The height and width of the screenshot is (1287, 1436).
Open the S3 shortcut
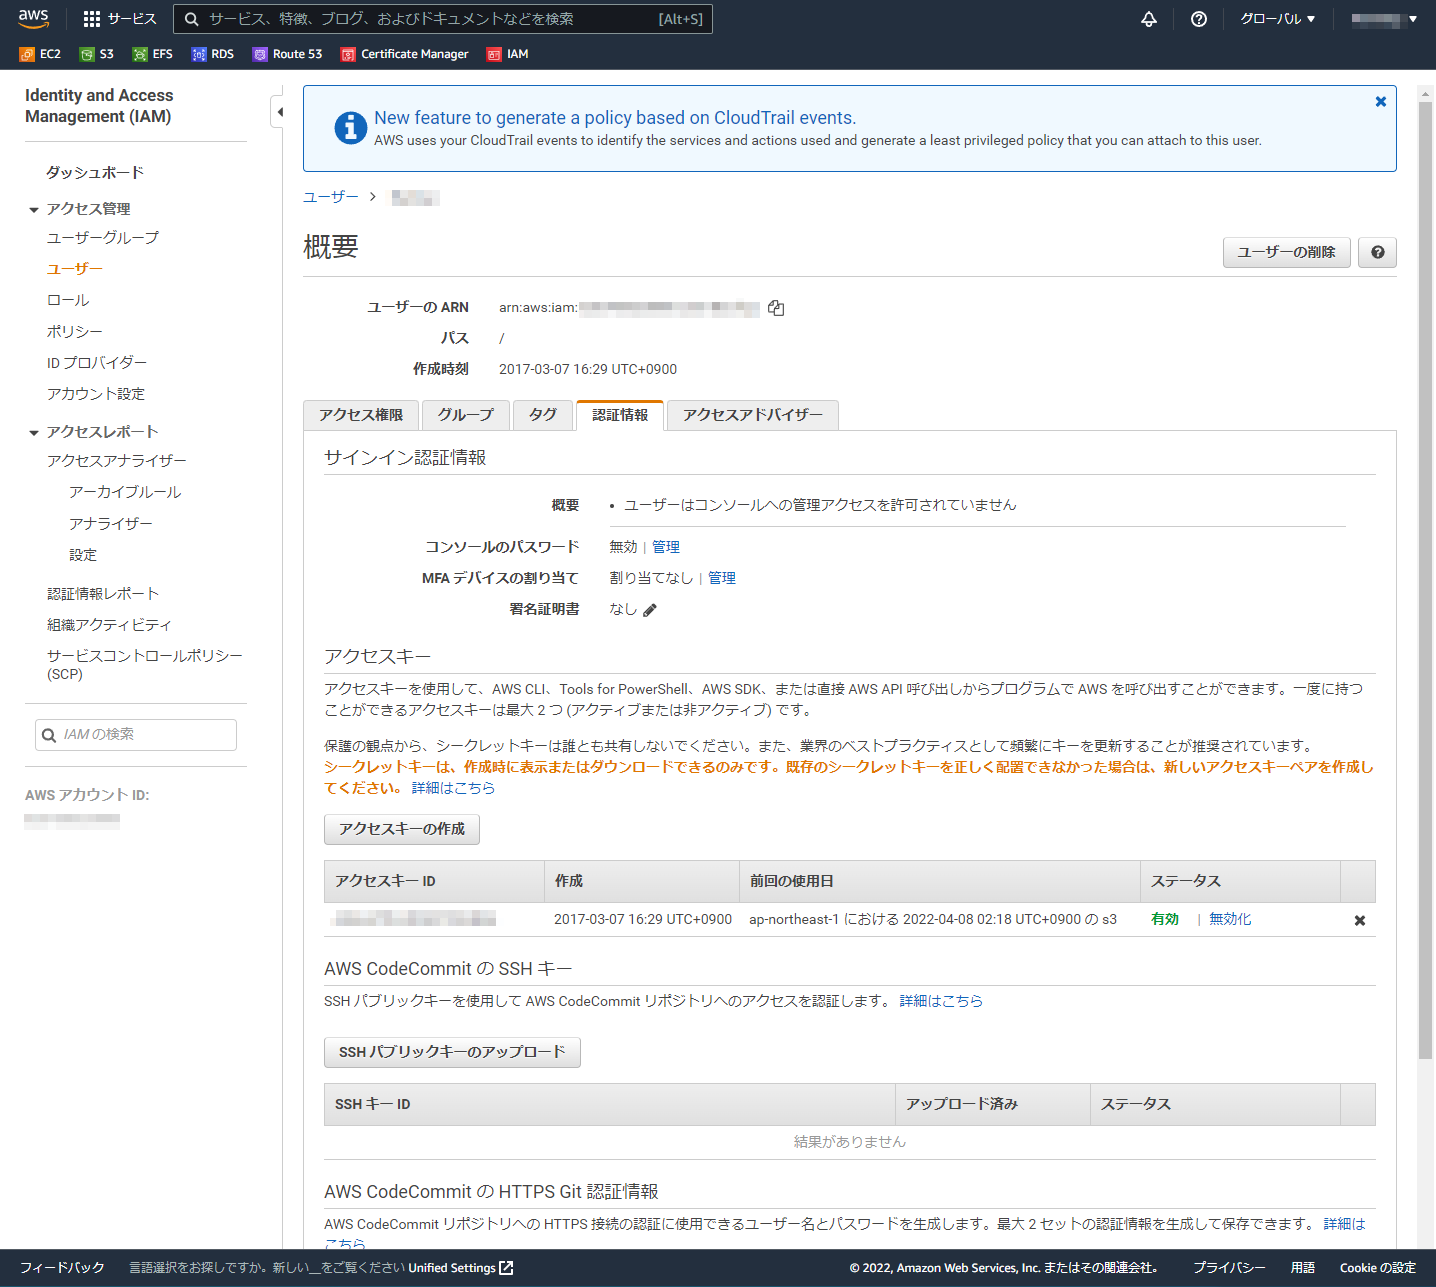pos(97,54)
